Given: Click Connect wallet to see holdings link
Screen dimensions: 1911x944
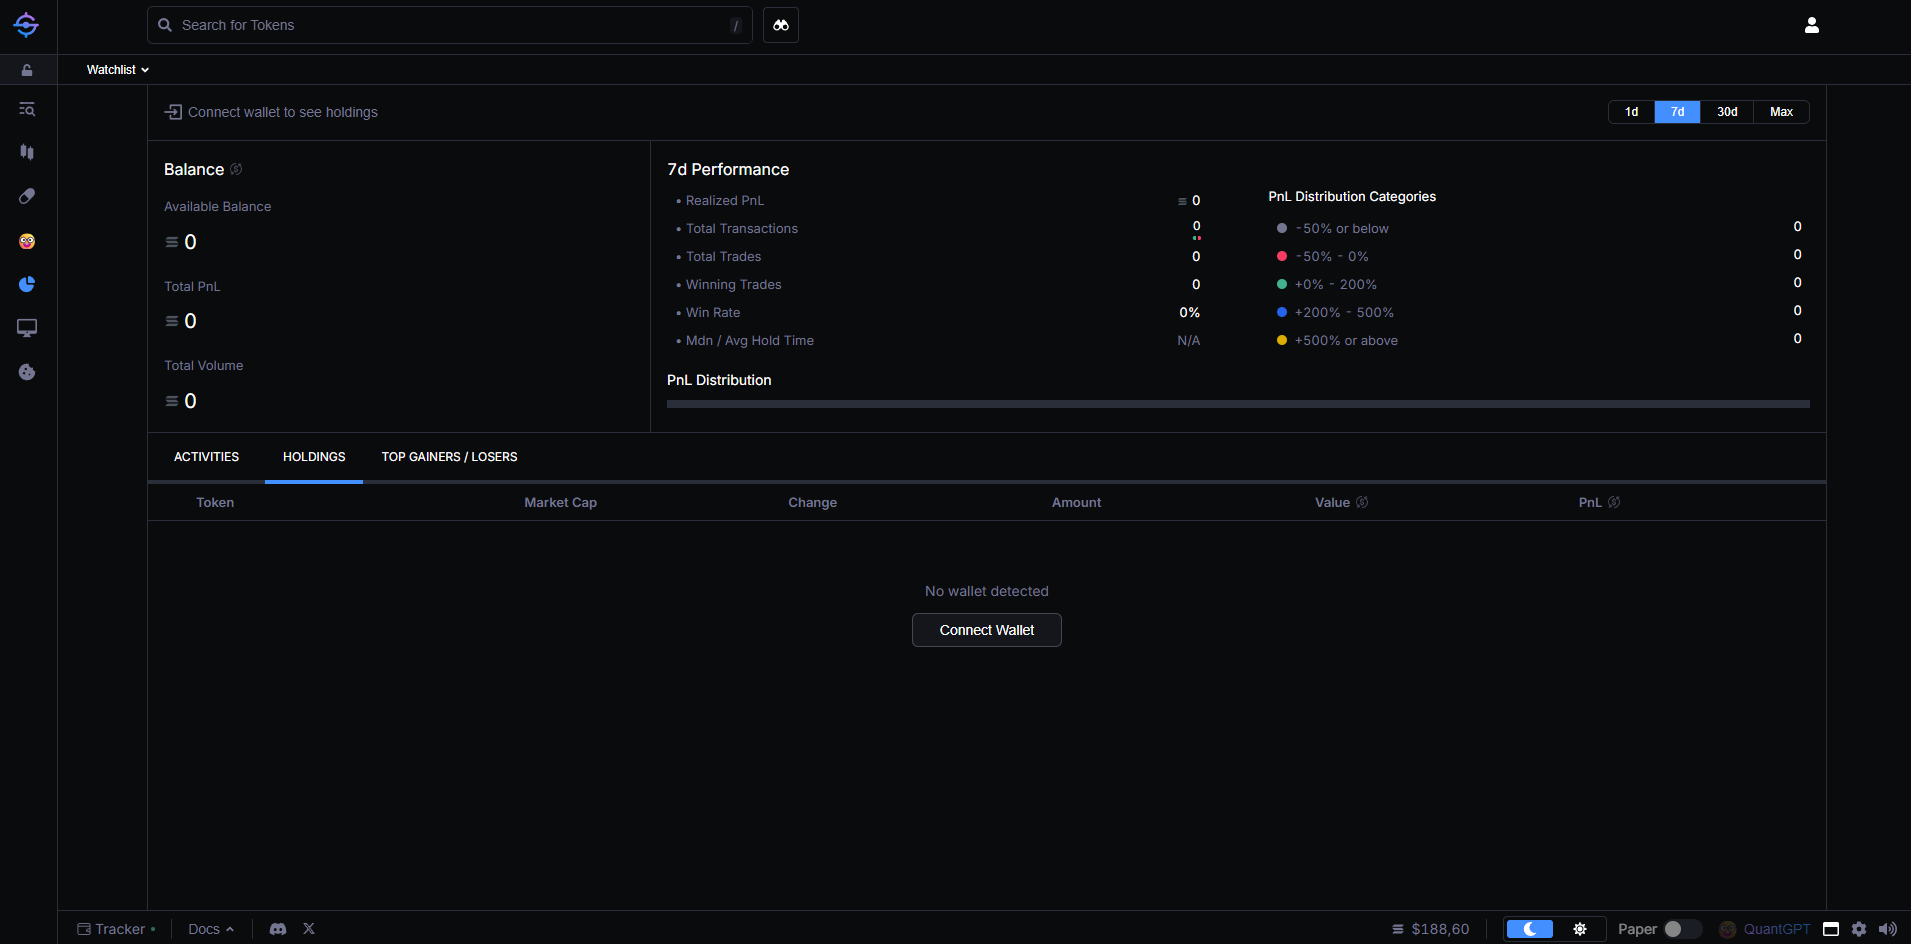Looking at the screenshot, I should (272, 112).
